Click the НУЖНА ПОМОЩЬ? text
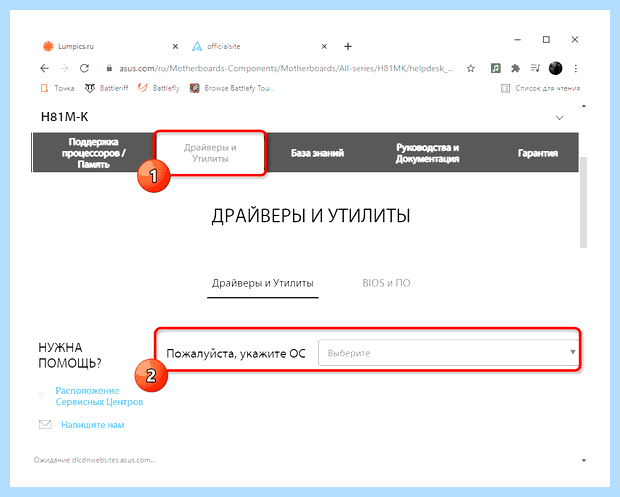 70,355
